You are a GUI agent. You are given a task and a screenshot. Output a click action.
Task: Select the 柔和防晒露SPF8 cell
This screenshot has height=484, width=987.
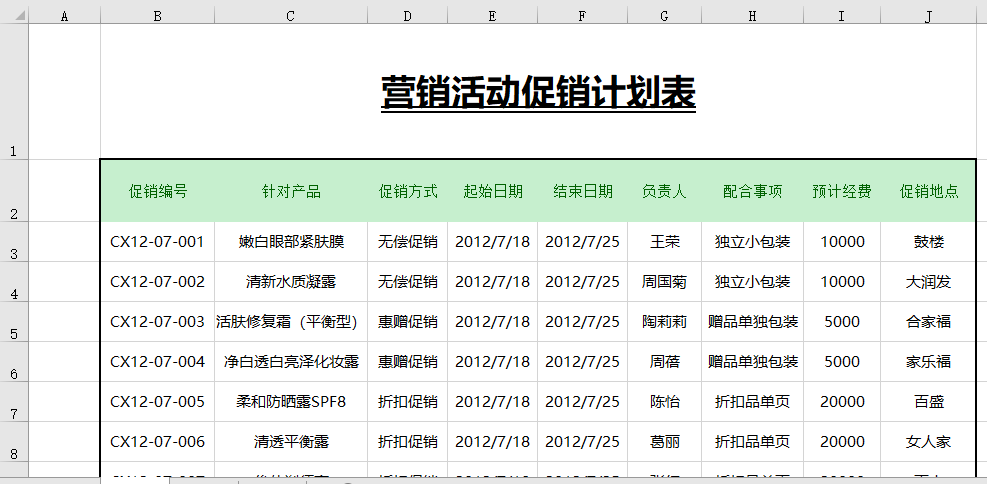(290, 402)
